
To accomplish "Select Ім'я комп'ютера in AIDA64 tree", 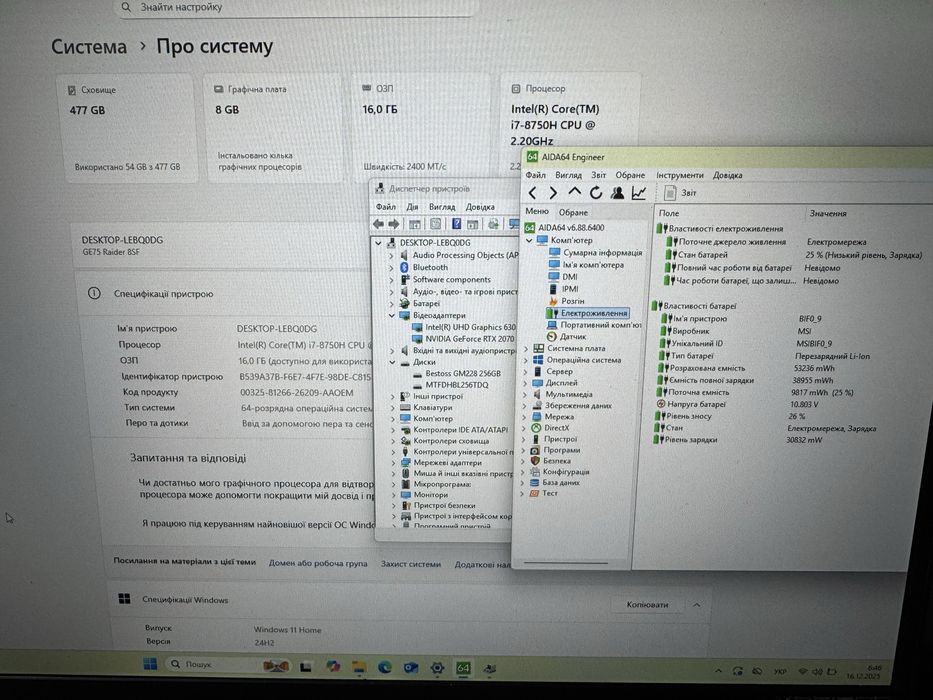I will [x=587, y=265].
